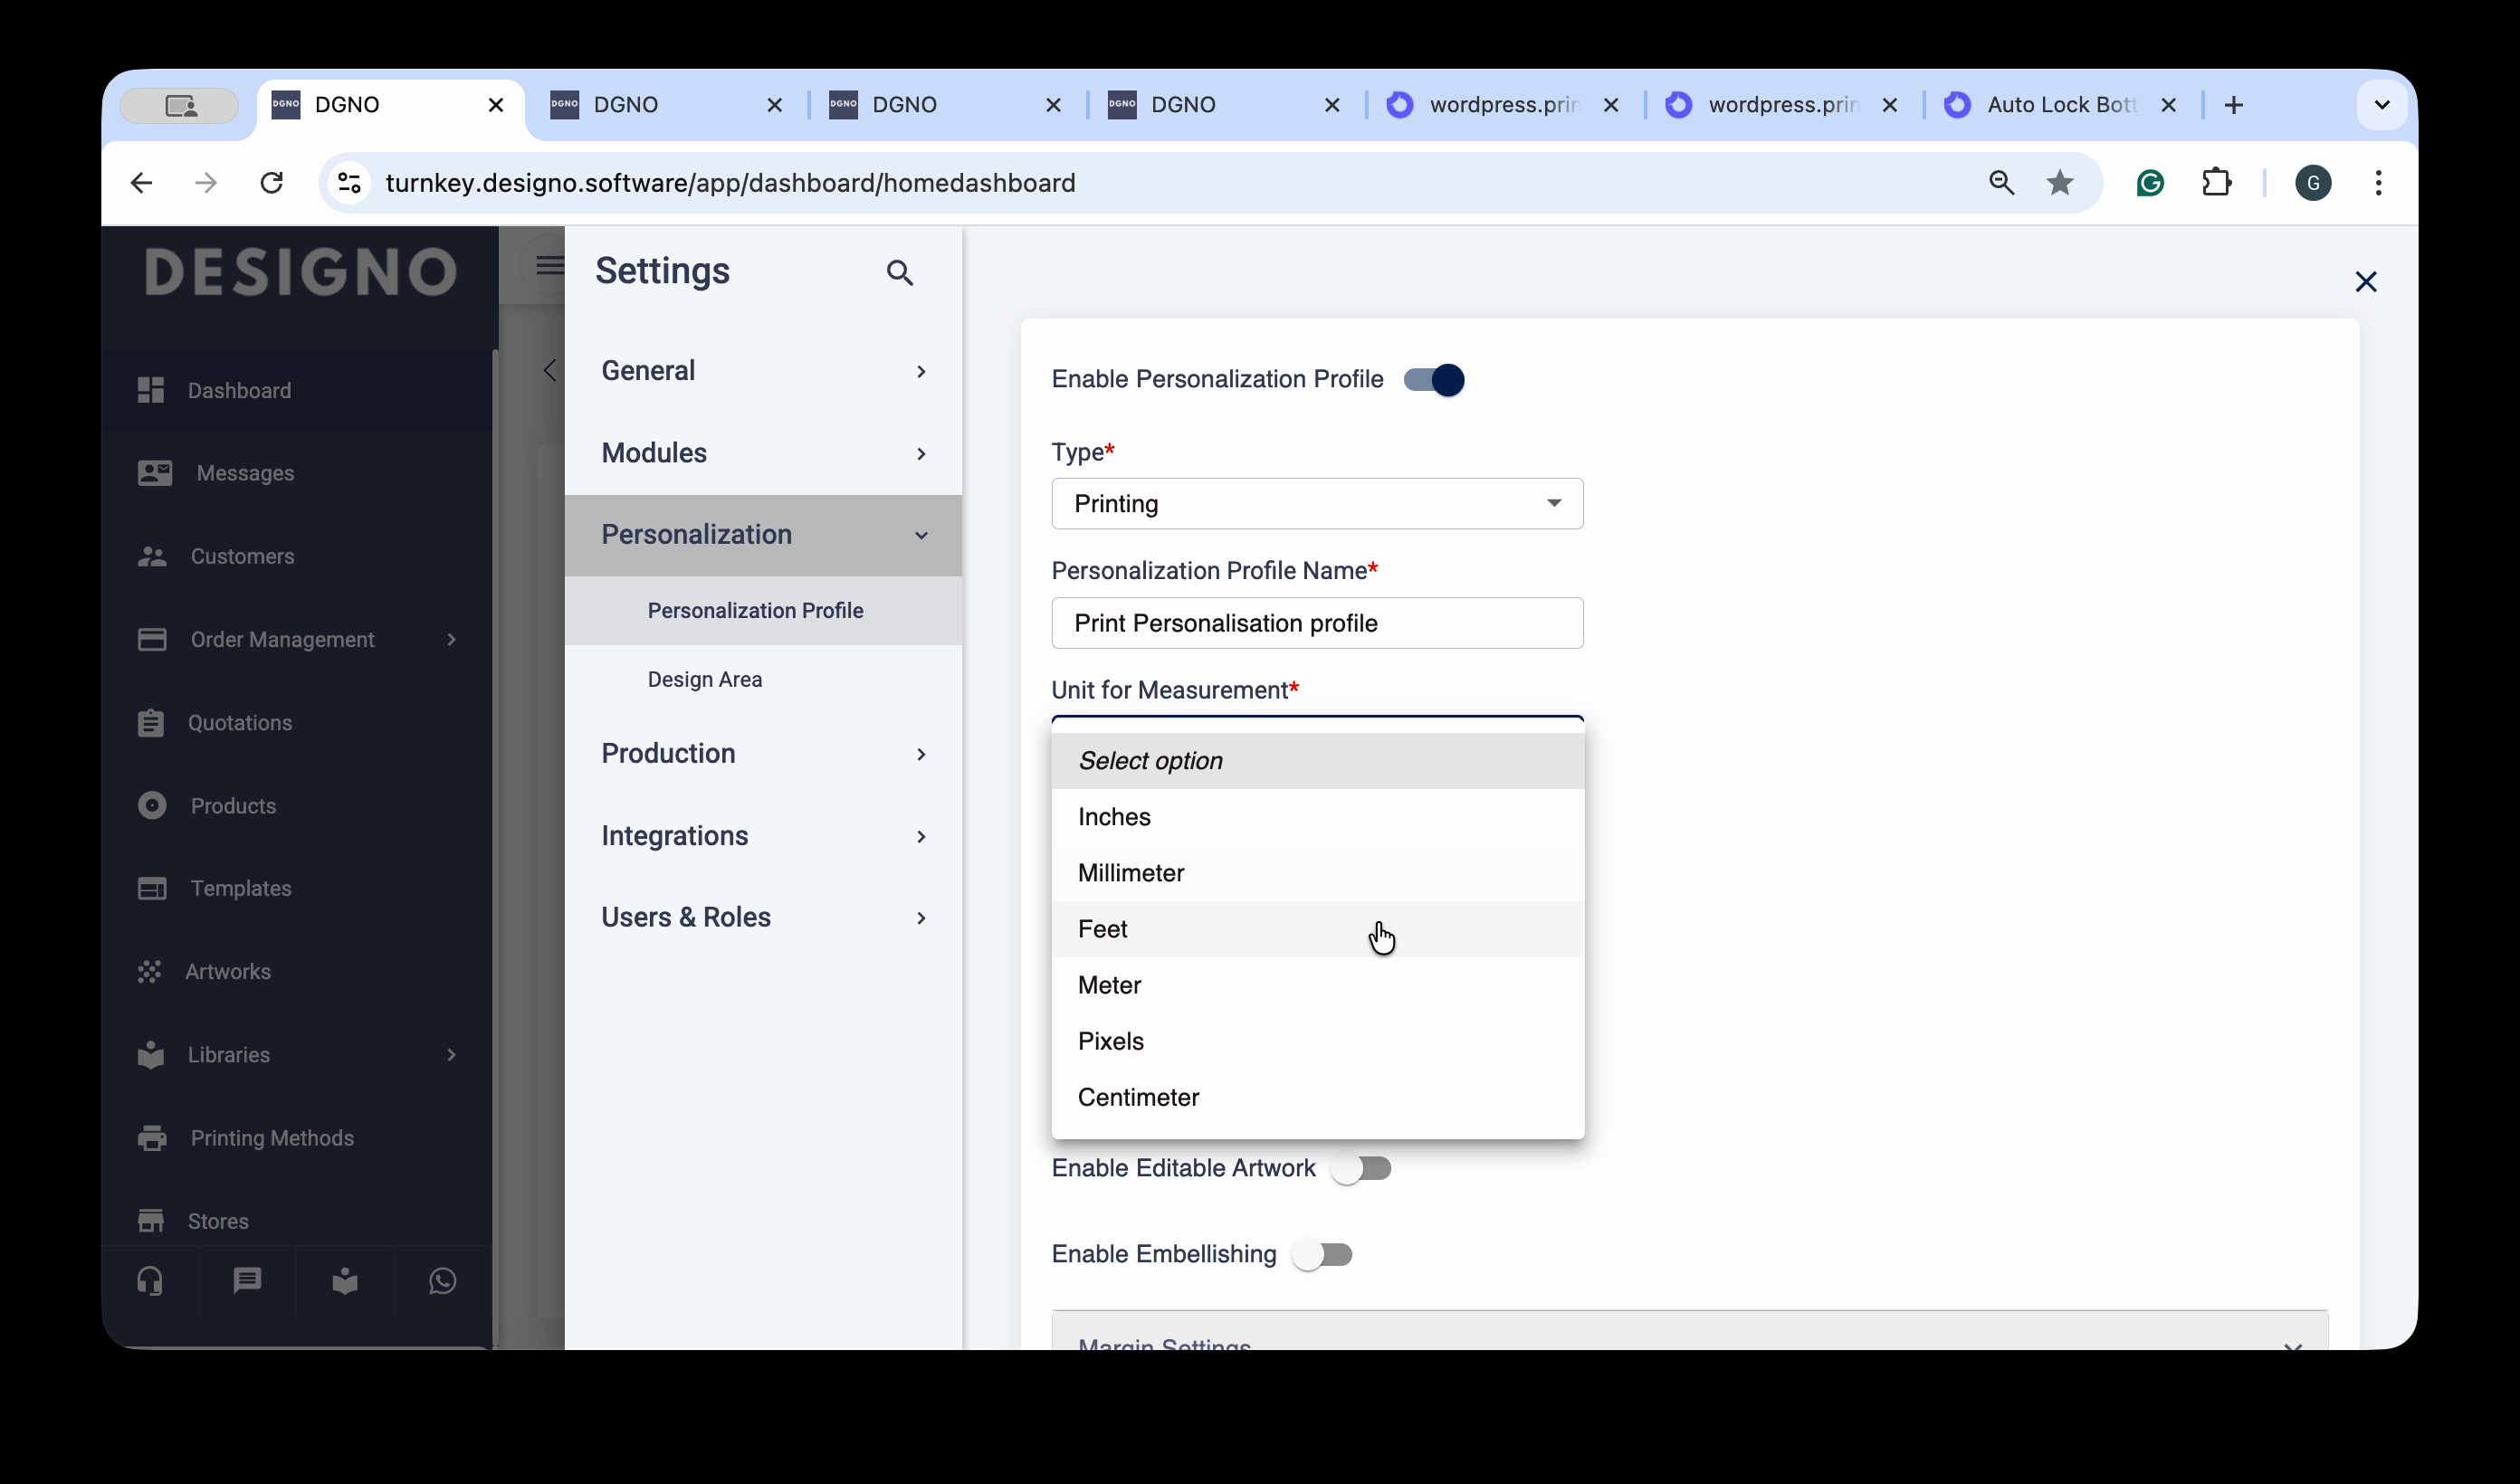Image resolution: width=2520 pixels, height=1484 pixels.
Task: Open the chat message icon in sidebar footer
Action: (247, 1281)
